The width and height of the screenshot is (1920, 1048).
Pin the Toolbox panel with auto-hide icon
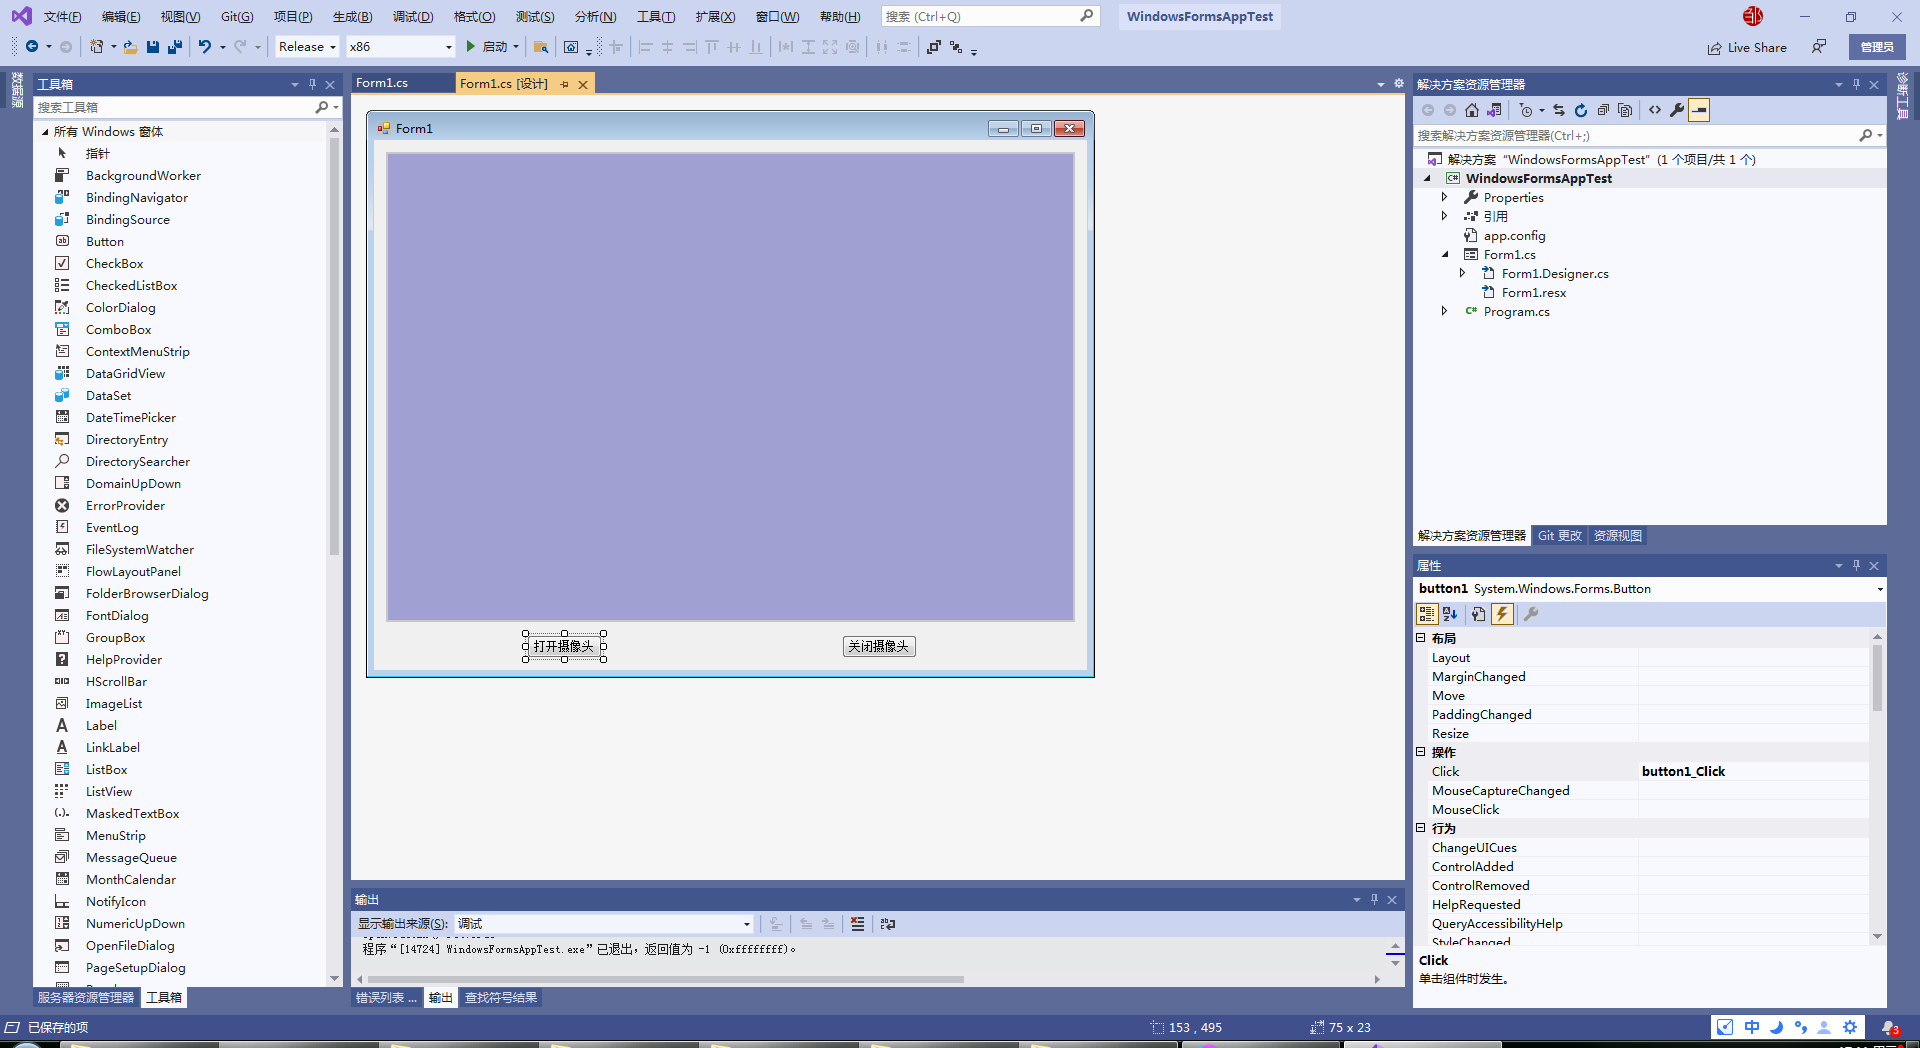(x=312, y=85)
